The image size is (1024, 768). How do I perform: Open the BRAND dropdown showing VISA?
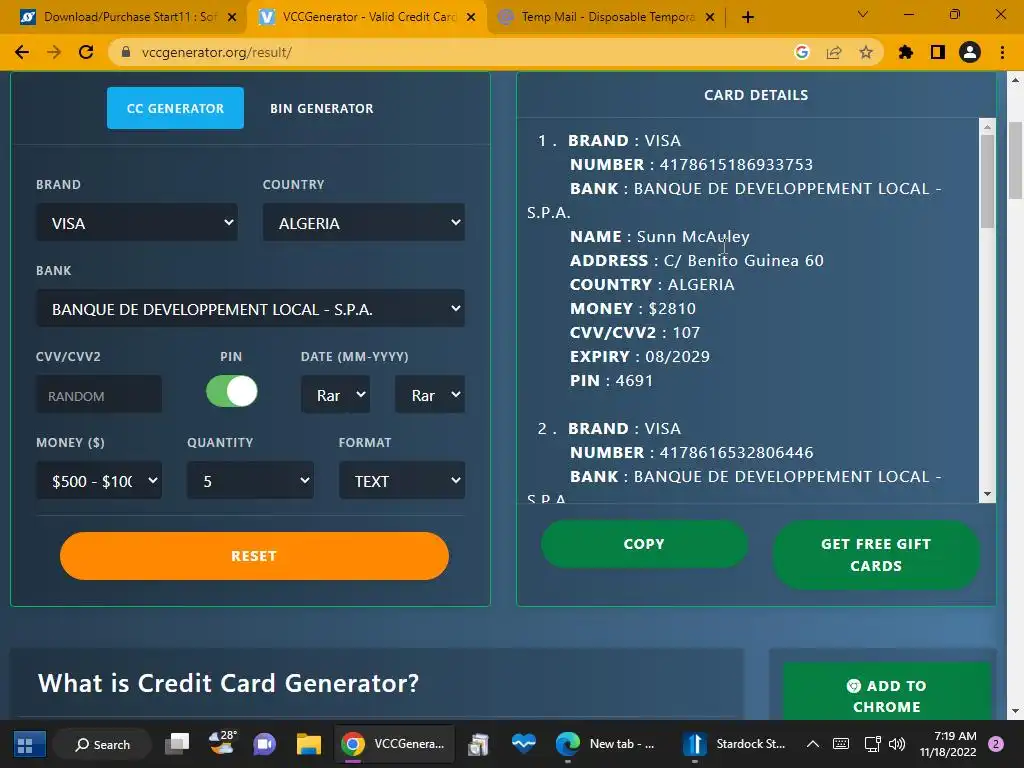(136, 223)
